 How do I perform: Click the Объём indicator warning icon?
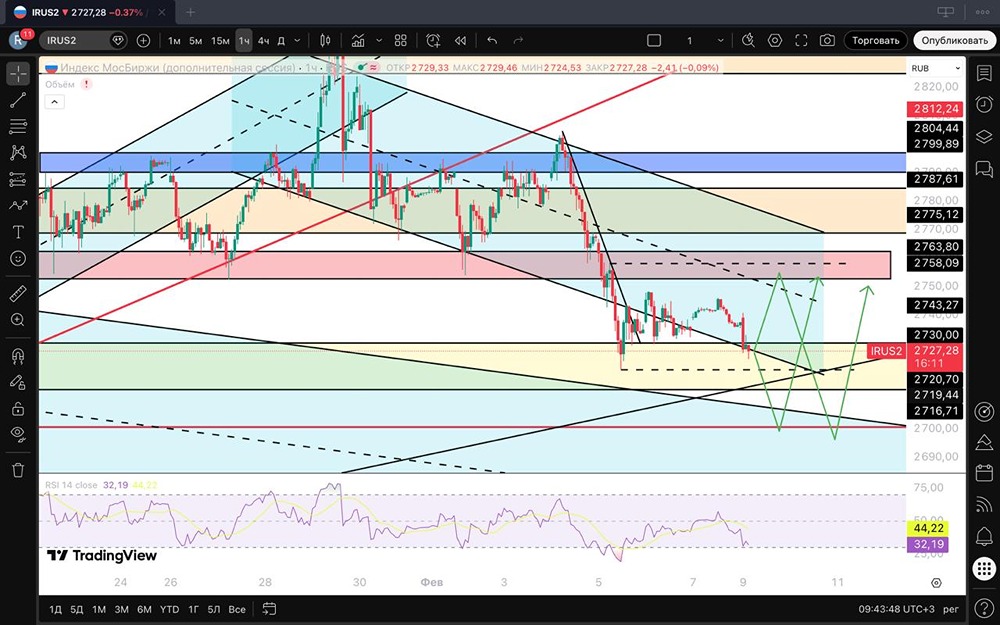click(x=86, y=84)
